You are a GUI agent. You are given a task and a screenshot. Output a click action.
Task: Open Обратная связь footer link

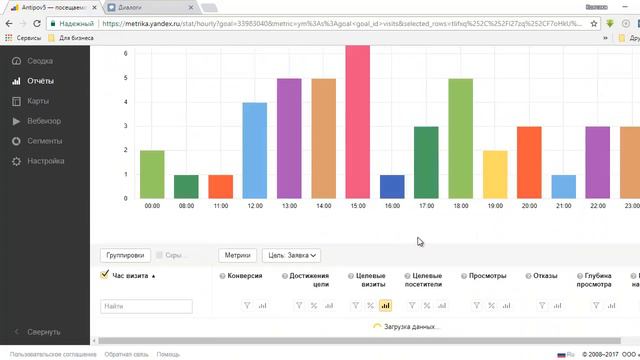[127, 354]
